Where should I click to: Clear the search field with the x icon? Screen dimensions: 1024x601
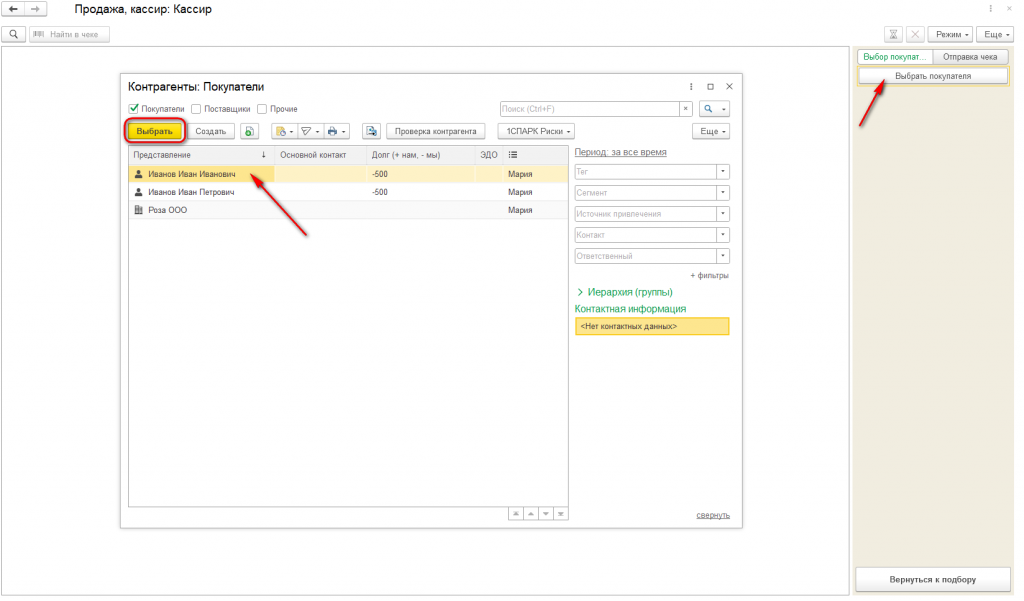pos(686,109)
